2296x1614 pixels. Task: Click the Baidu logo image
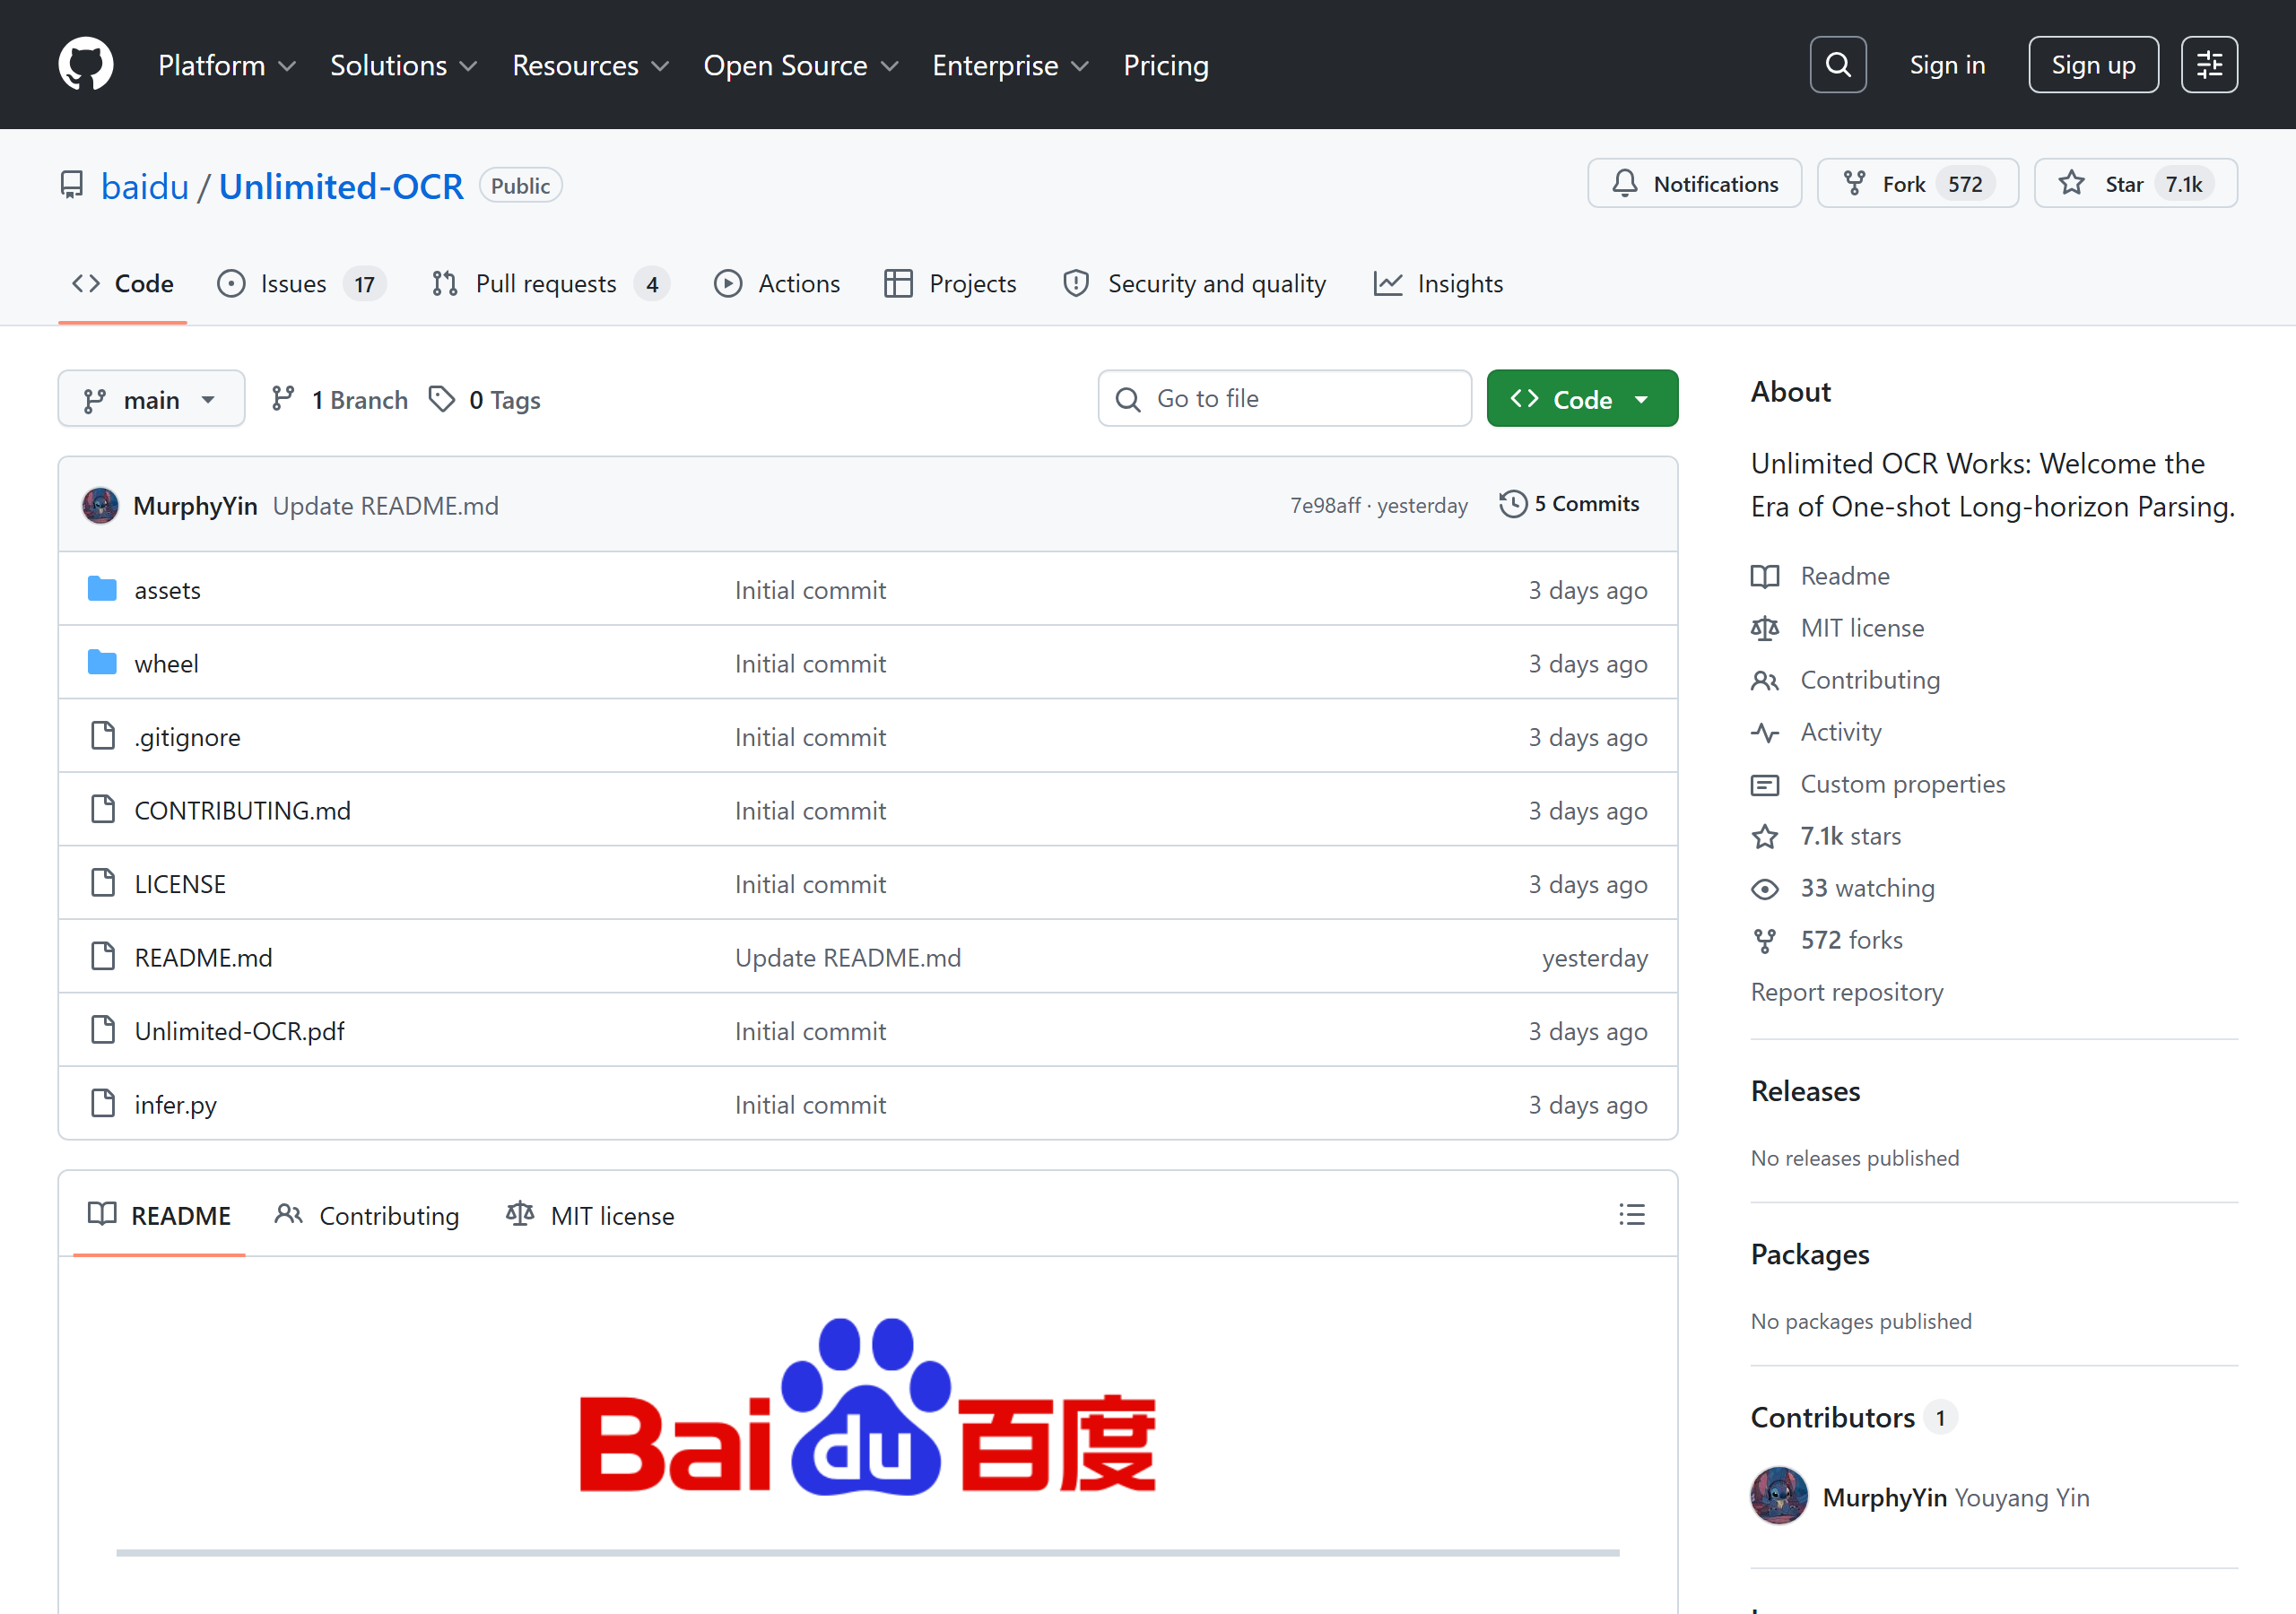(867, 1406)
